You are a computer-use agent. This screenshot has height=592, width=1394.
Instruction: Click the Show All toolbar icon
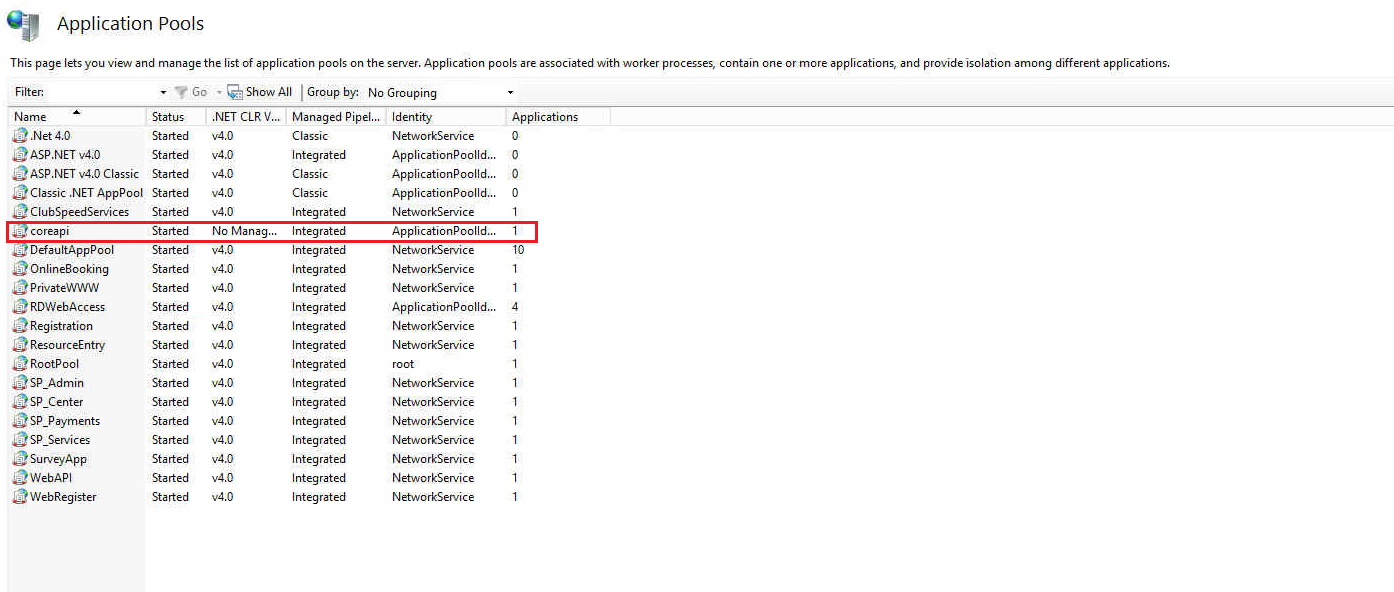click(235, 92)
